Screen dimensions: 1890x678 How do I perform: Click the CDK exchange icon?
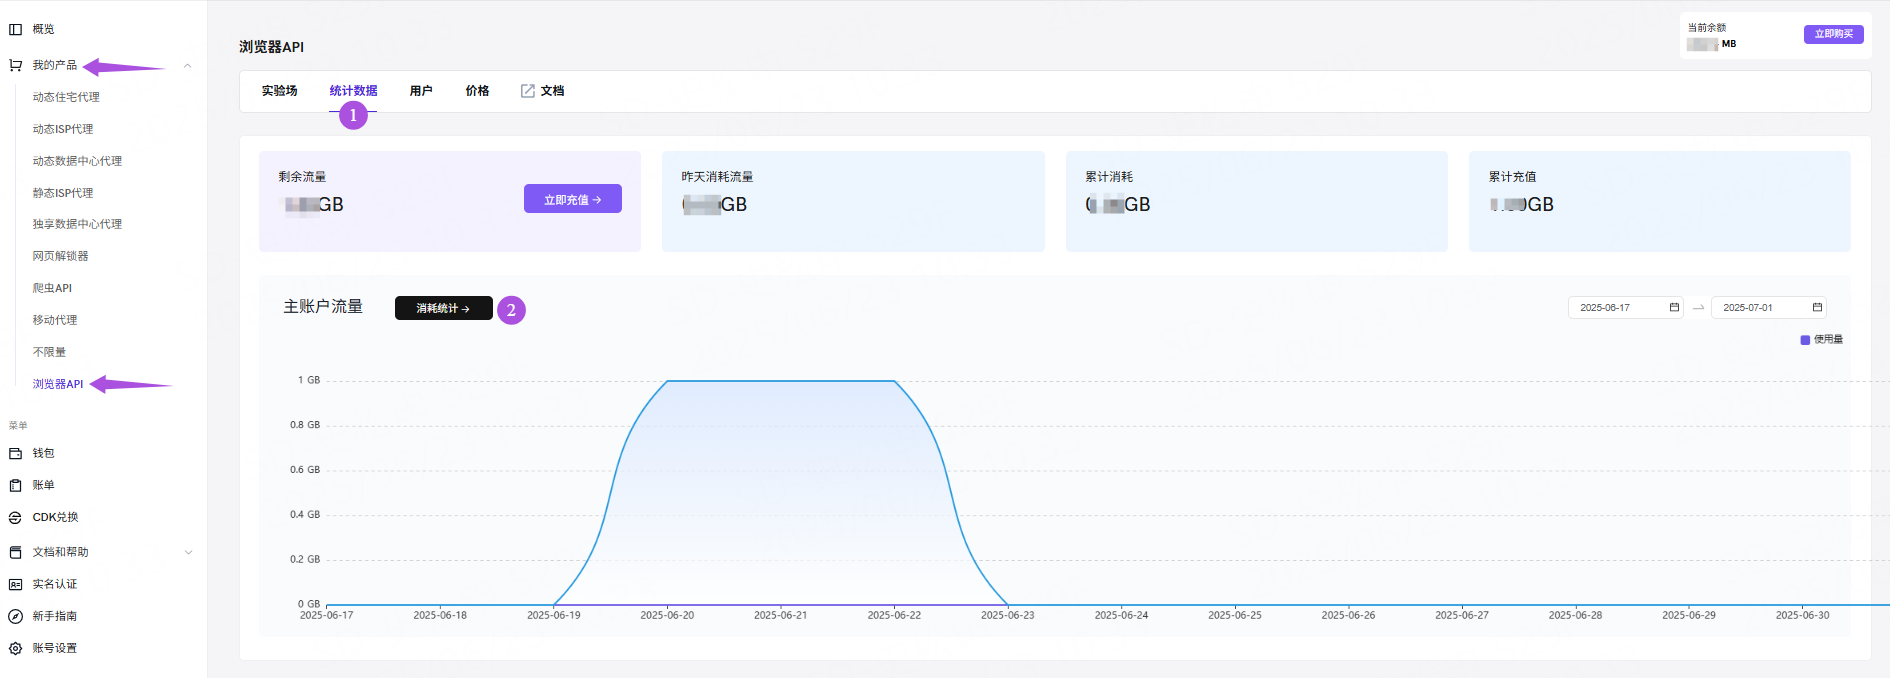coord(15,517)
